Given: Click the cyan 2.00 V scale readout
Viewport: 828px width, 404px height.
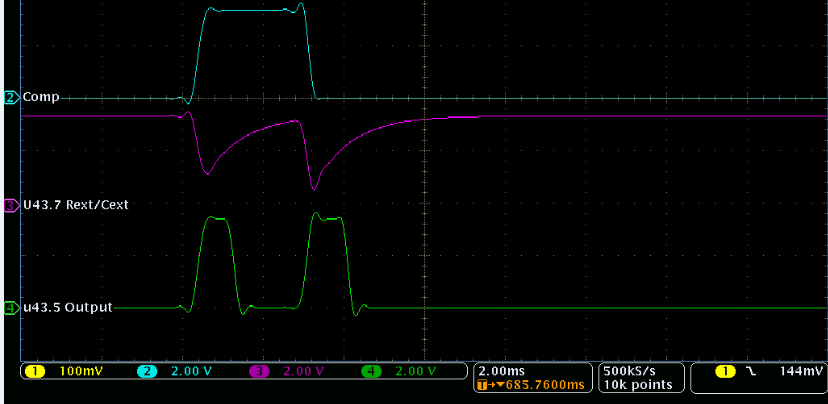Looking at the screenshot, I should pos(192,372).
